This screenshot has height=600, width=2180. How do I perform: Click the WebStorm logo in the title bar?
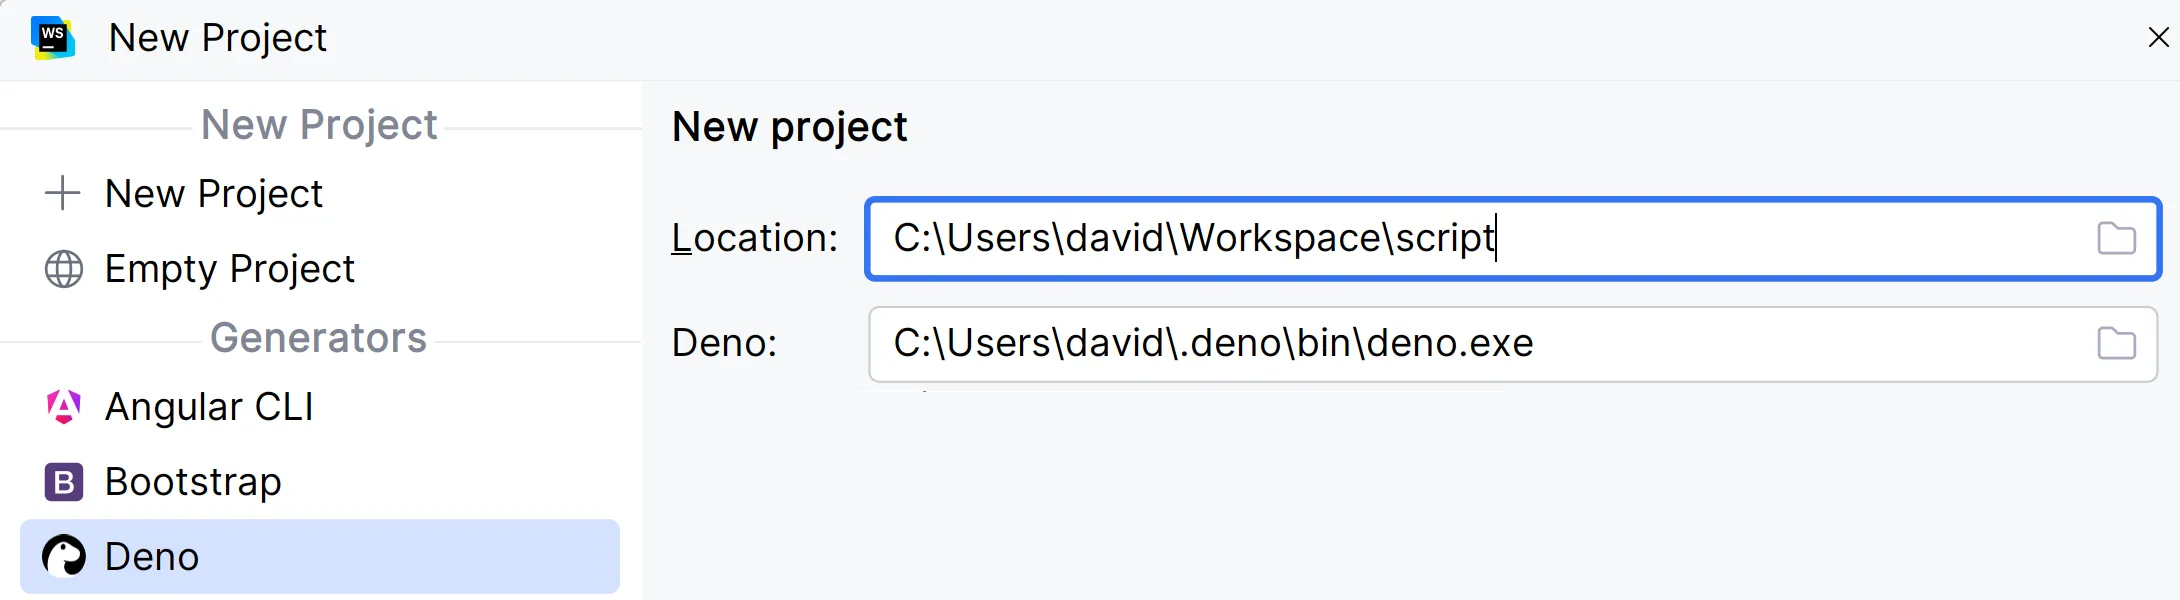coord(53,38)
